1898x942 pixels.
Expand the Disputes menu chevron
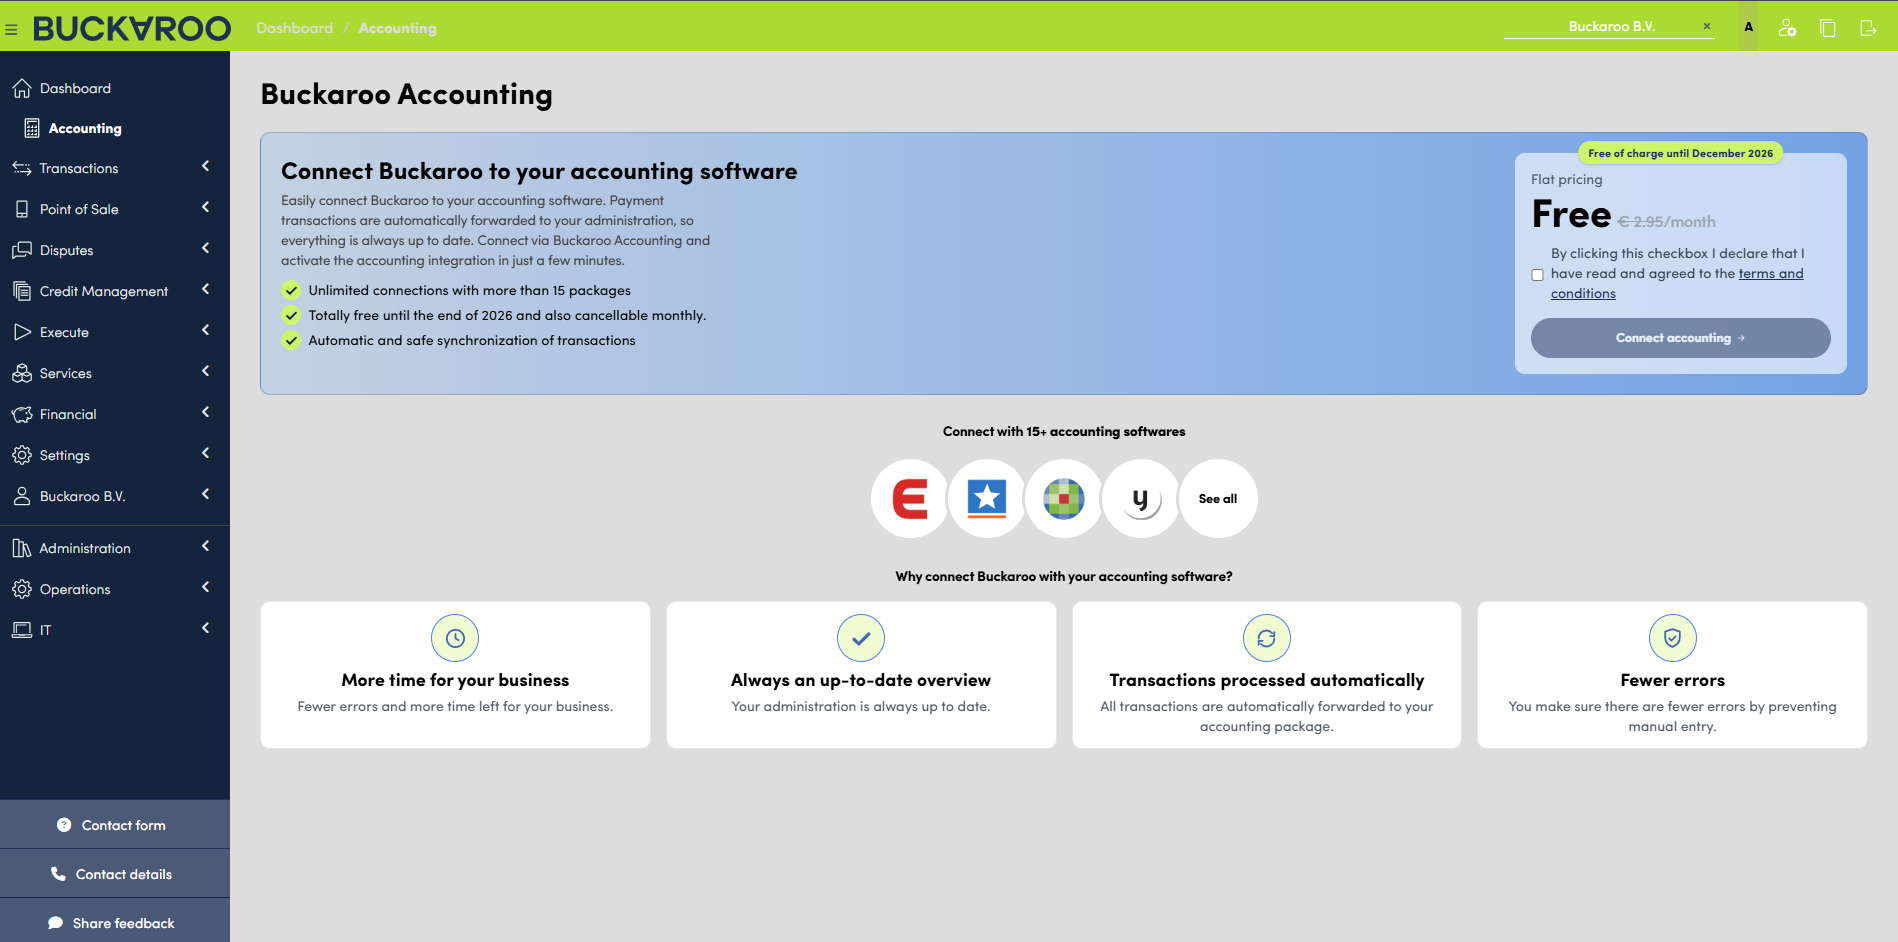(x=206, y=248)
